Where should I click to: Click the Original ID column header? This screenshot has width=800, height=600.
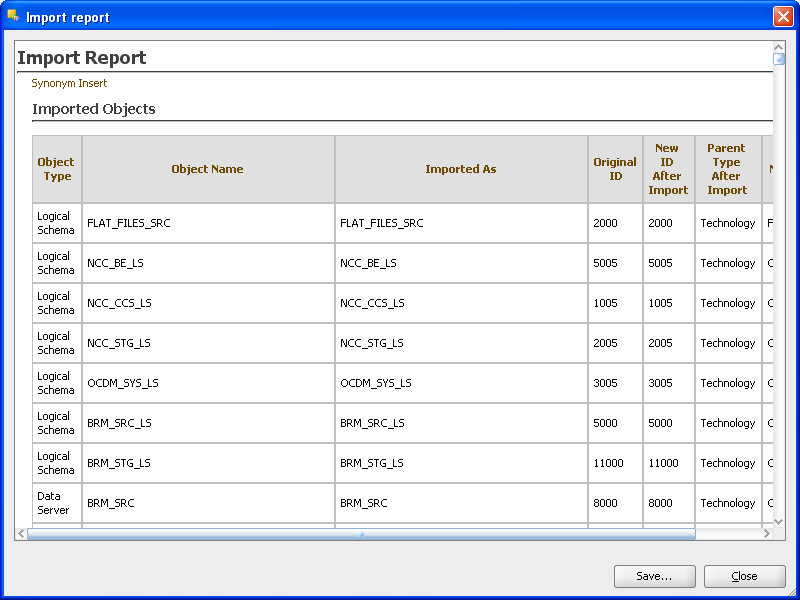point(614,169)
